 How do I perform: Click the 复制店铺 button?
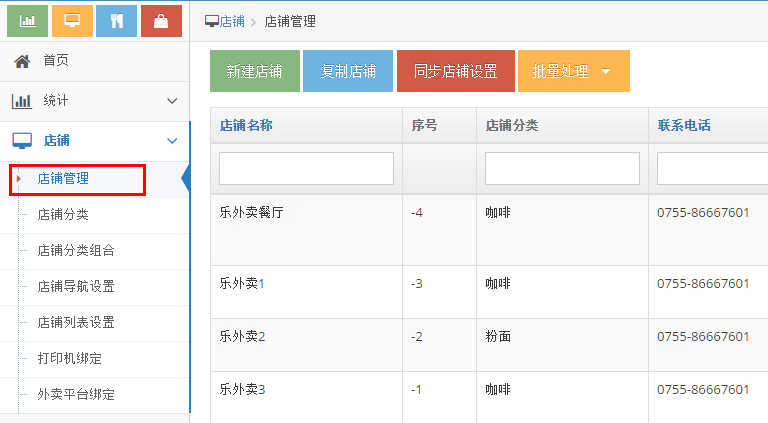(348, 71)
